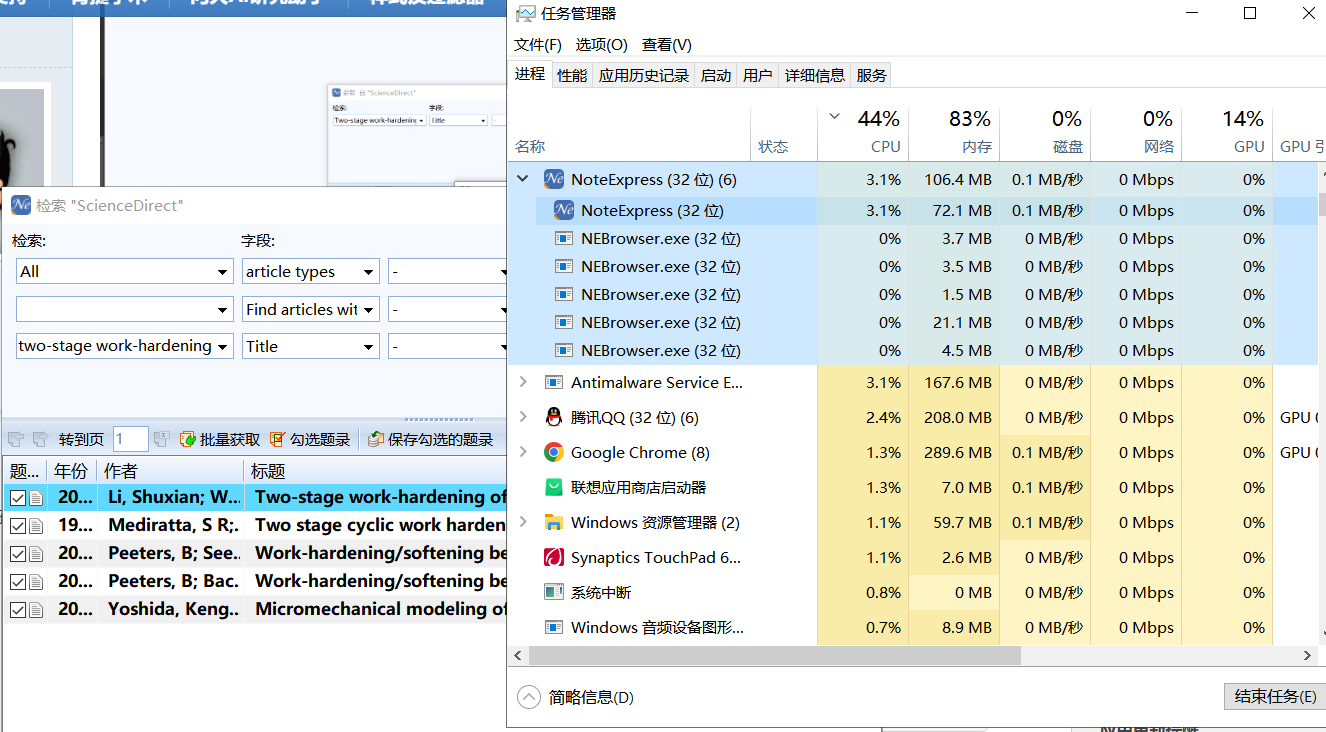1326x732 pixels.
Task: Switch to the 性能 tab
Action: (572, 75)
